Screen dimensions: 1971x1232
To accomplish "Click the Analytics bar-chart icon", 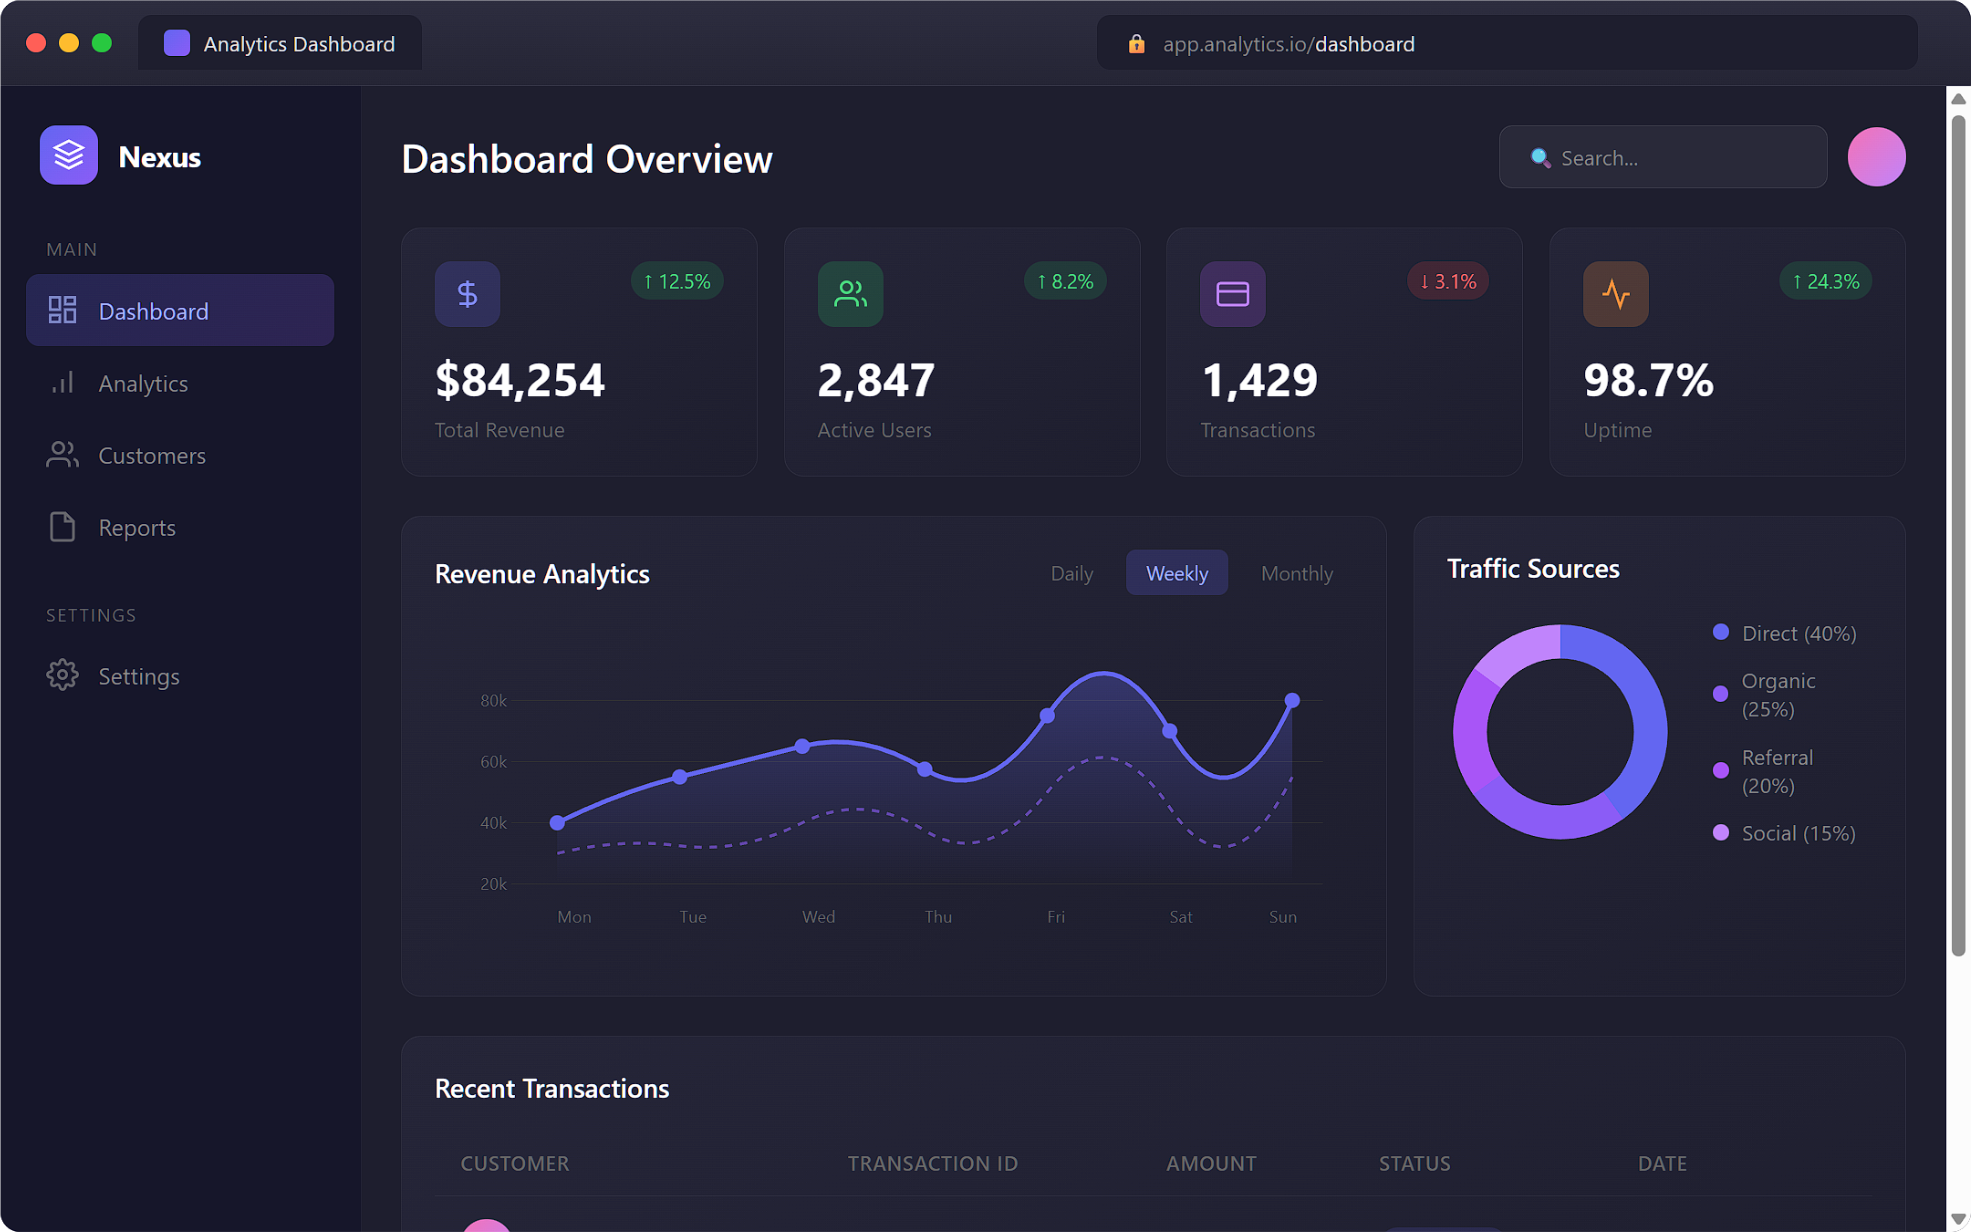I will [61, 383].
